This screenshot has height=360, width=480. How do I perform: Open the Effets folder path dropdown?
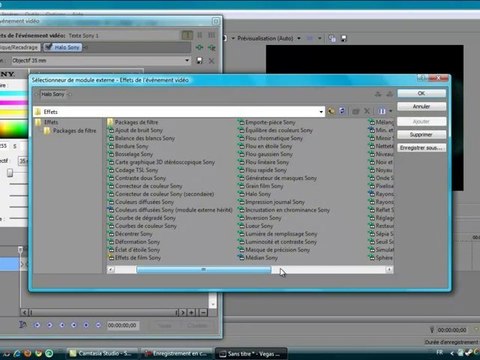pos(321,112)
